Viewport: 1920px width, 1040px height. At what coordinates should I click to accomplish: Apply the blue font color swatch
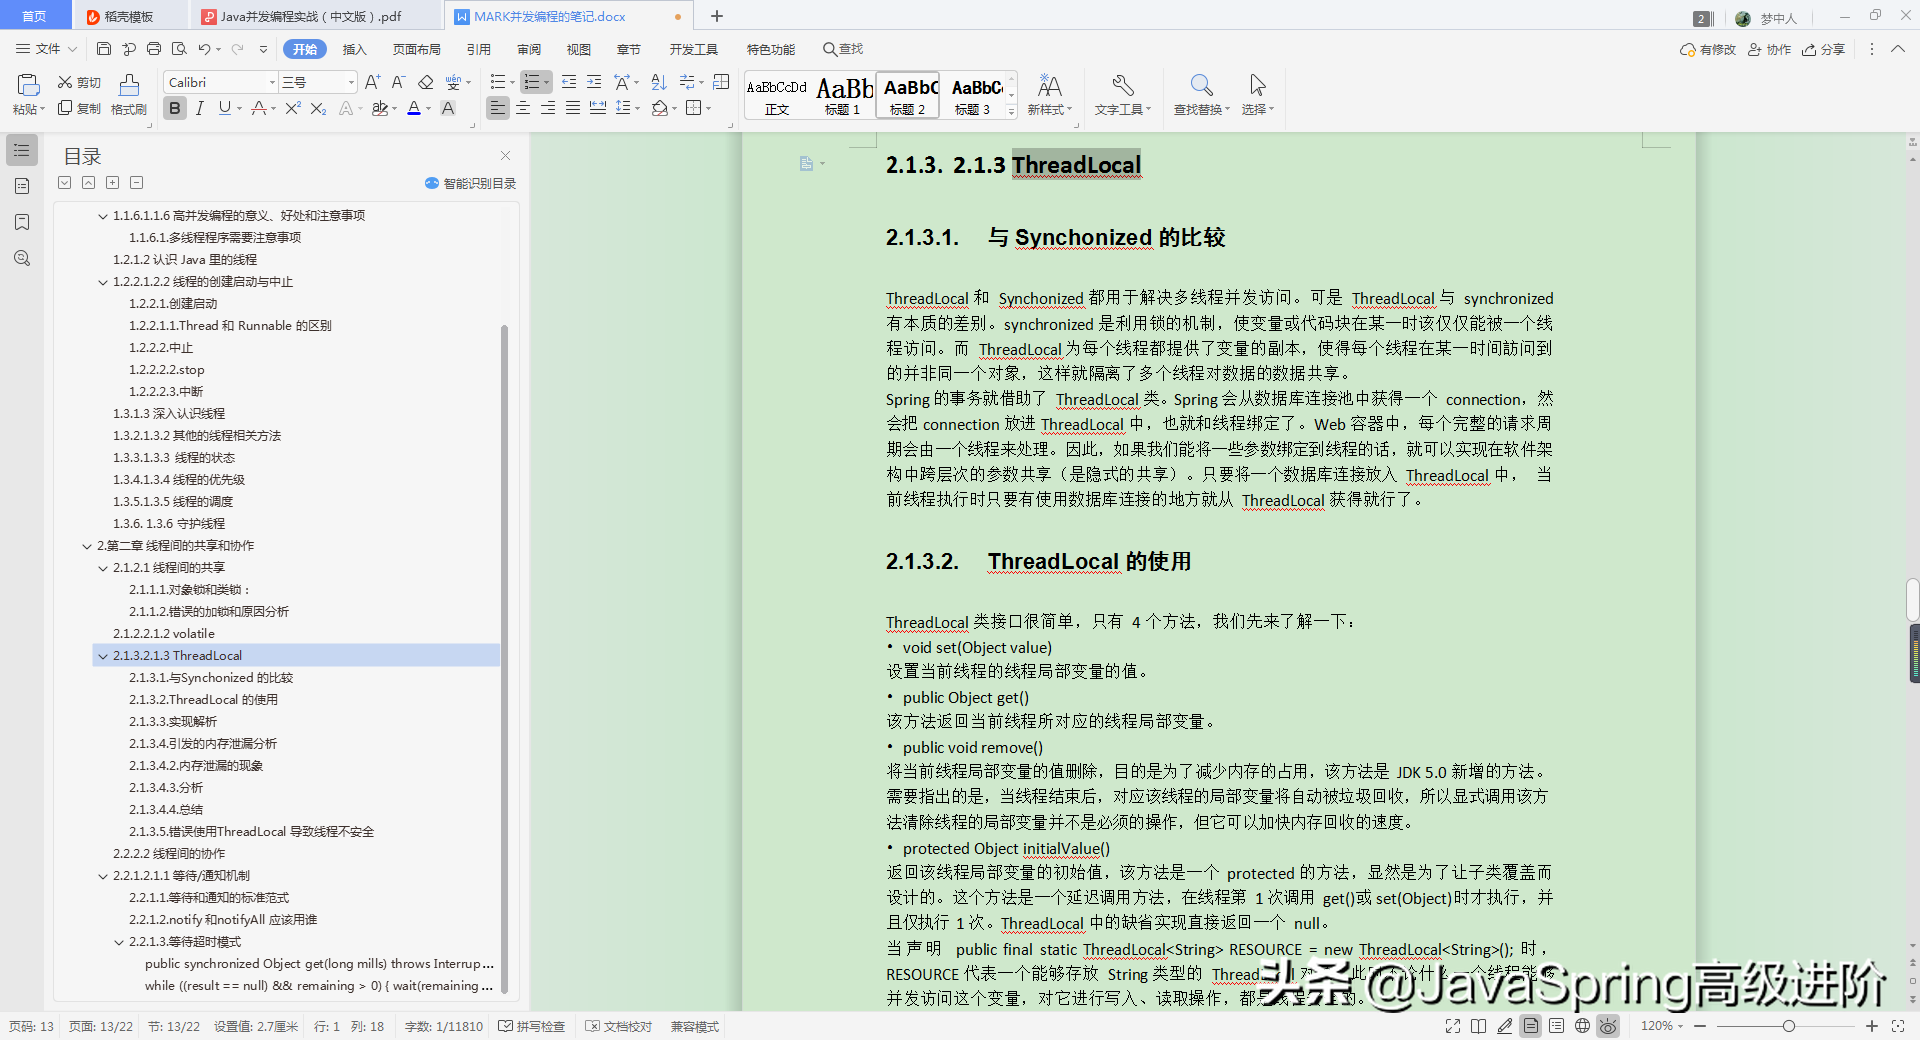[x=414, y=108]
